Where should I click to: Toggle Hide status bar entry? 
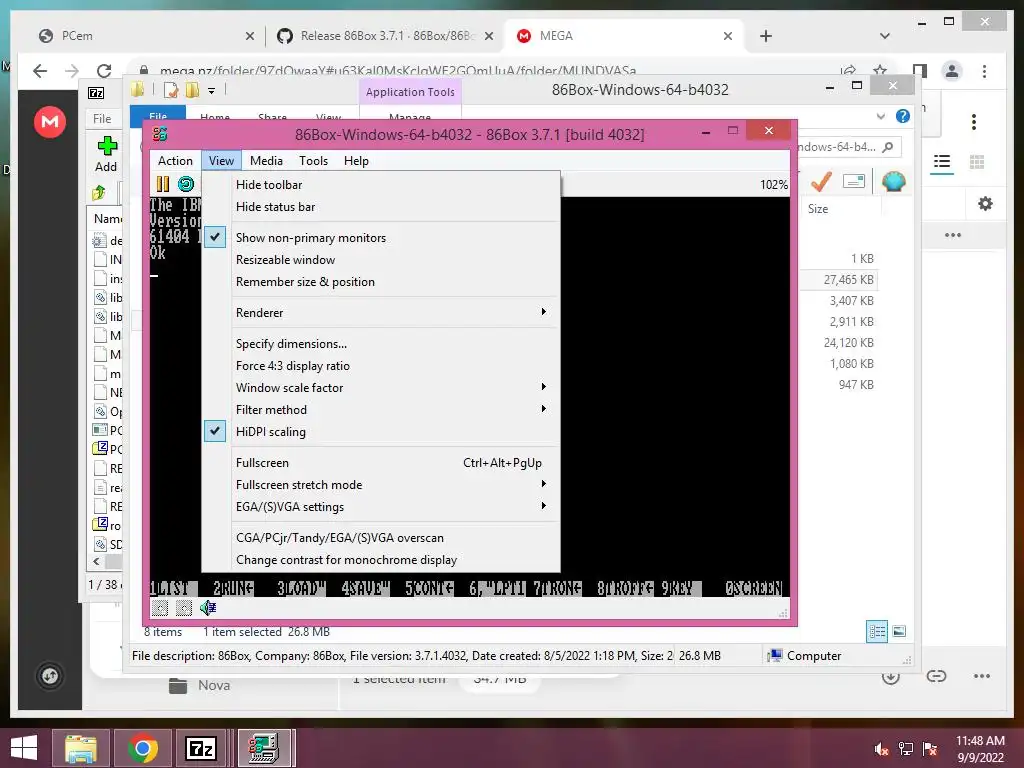click(x=381, y=207)
